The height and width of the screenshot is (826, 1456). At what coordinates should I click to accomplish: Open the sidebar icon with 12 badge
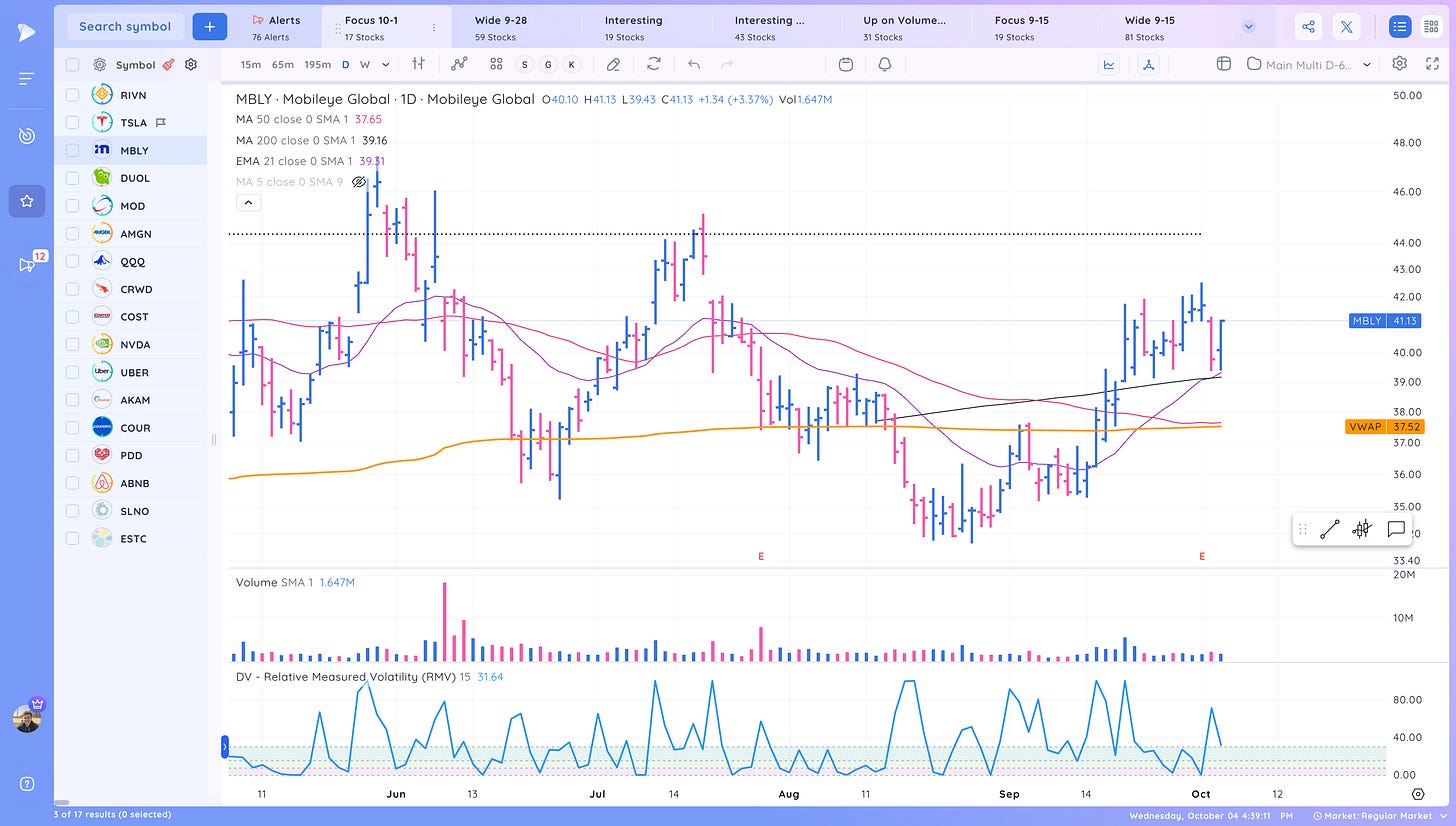click(x=27, y=264)
